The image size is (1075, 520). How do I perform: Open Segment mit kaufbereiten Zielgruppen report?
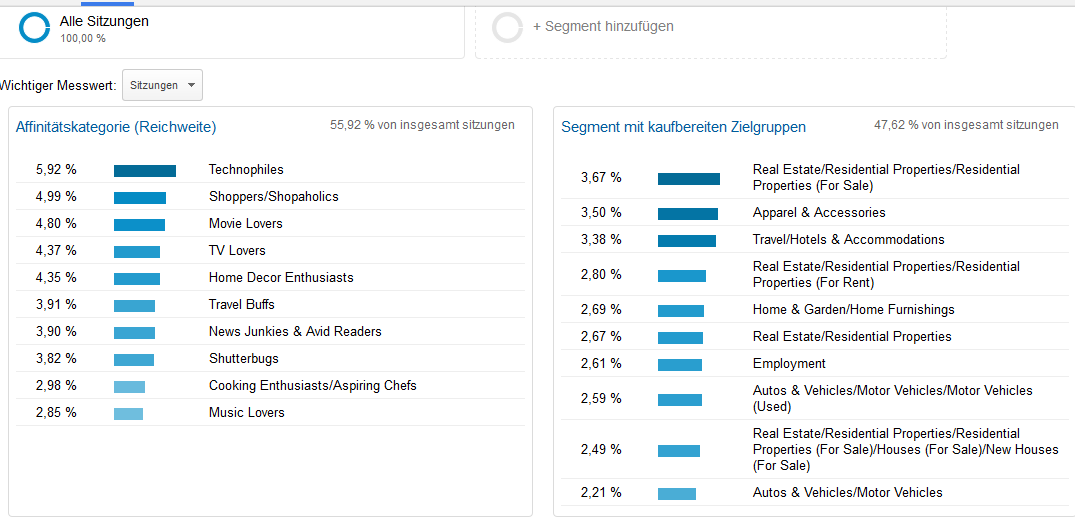tap(684, 127)
